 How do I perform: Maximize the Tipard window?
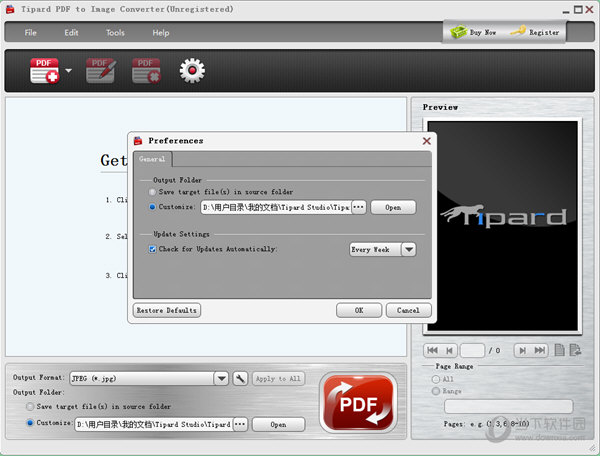tap(578, 10)
